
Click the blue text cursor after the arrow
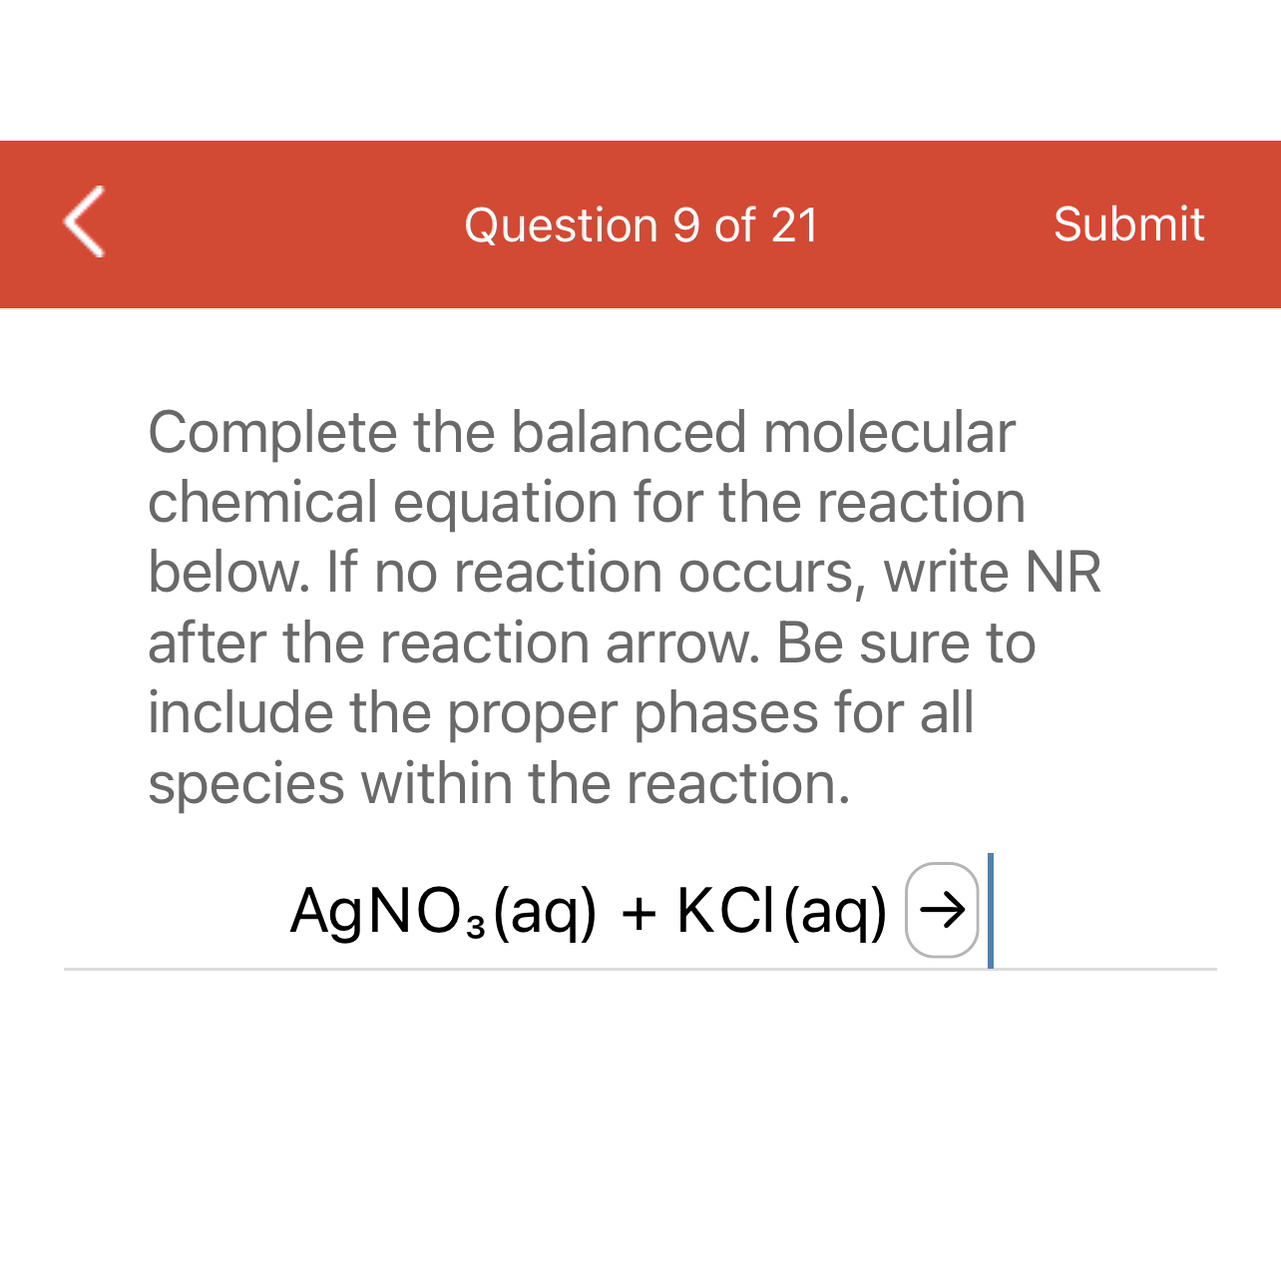990,911
